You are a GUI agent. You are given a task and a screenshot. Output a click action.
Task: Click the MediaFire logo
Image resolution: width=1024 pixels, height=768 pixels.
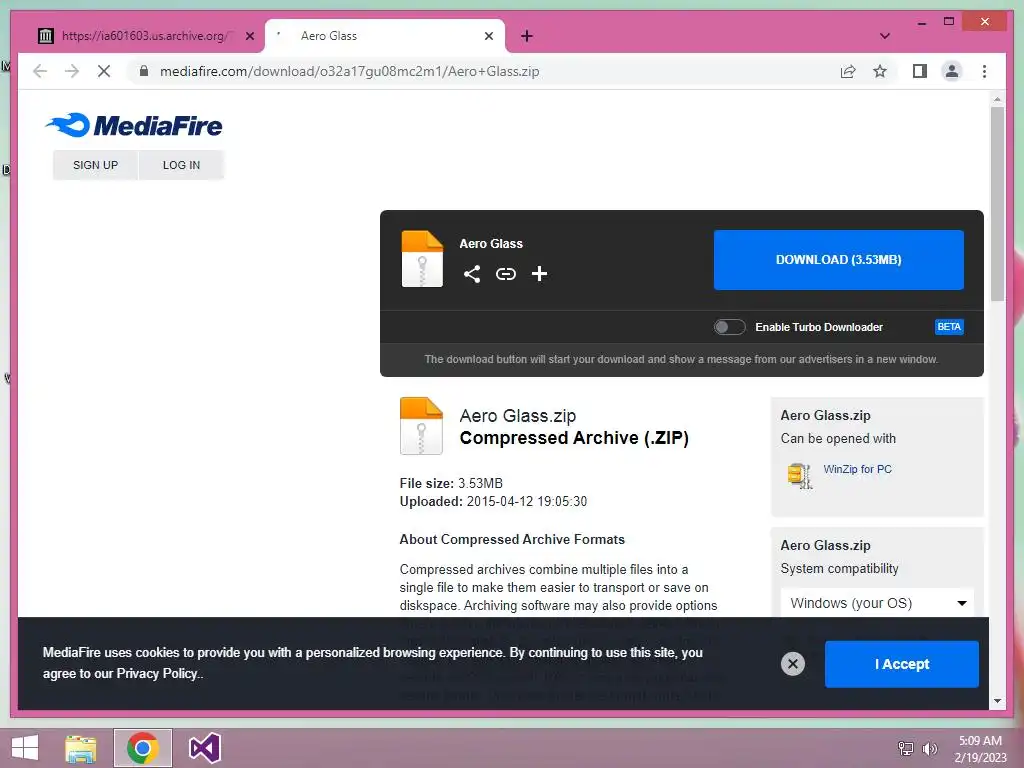(134, 125)
